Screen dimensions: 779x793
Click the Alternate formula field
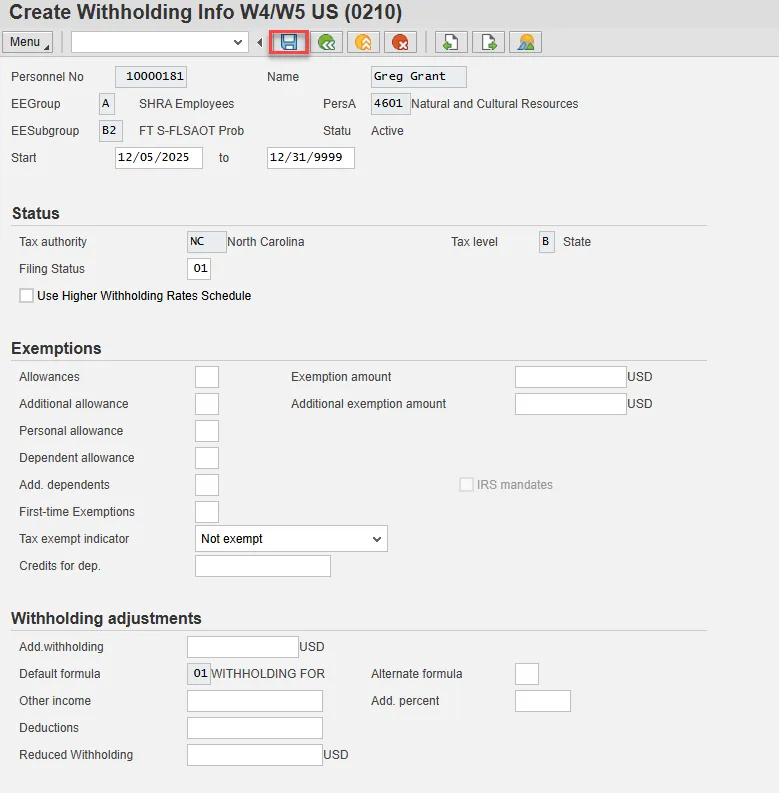pos(526,674)
